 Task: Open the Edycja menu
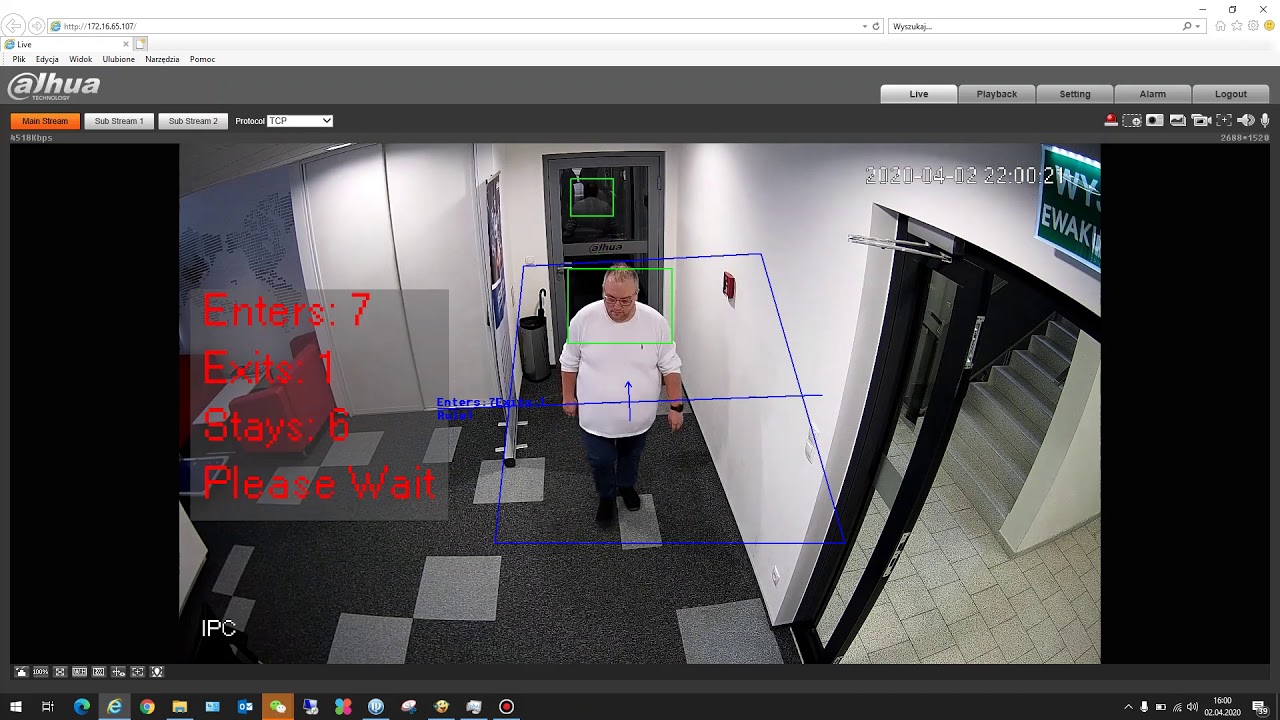(x=47, y=59)
